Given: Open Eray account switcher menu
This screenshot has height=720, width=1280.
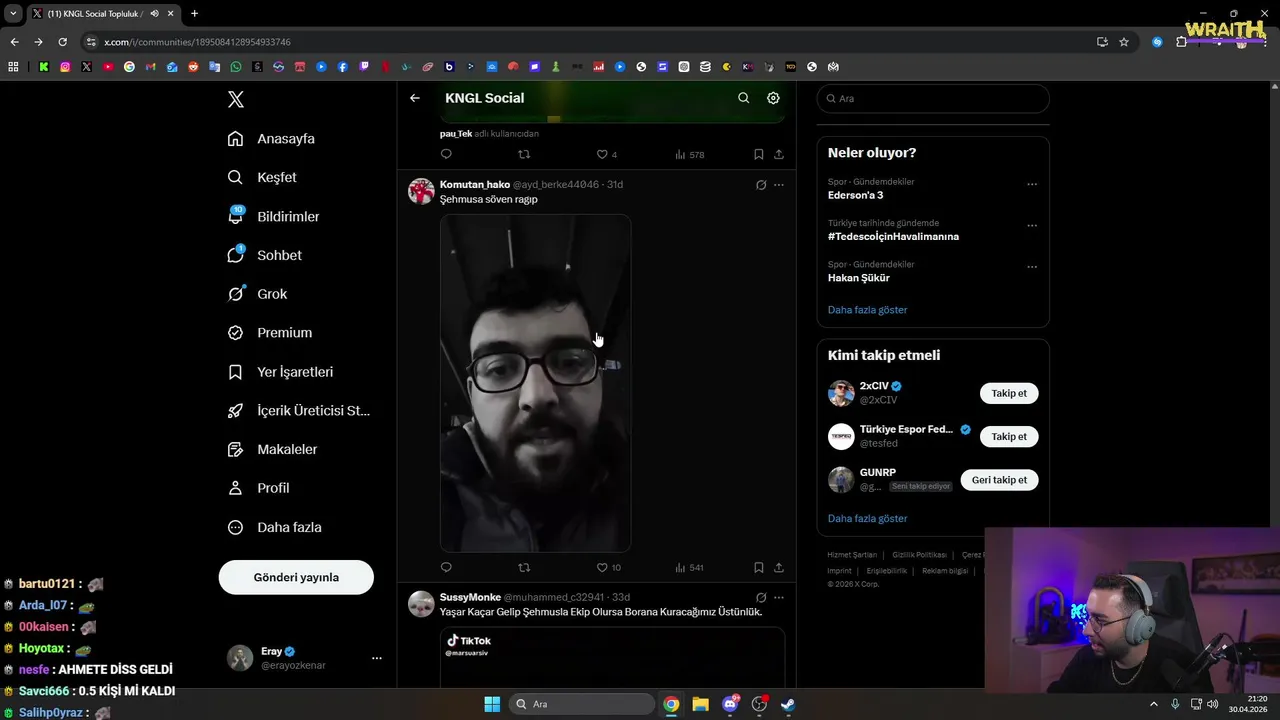Looking at the screenshot, I should [305, 658].
